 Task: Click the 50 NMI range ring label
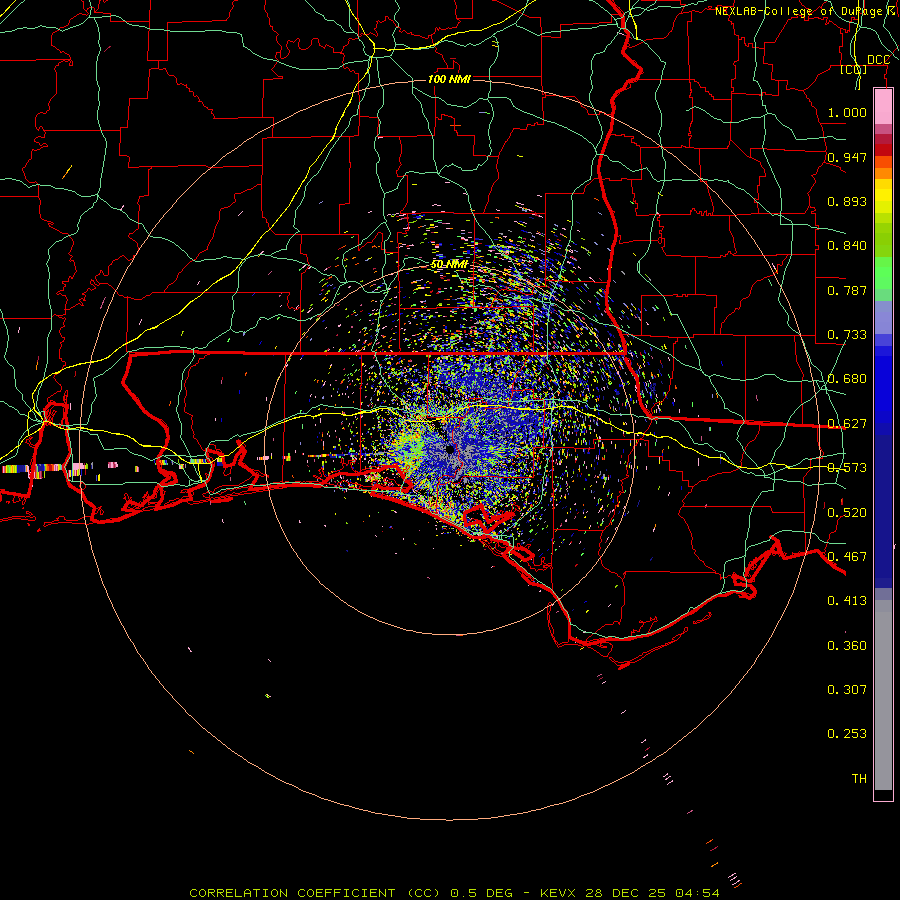(449, 264)
